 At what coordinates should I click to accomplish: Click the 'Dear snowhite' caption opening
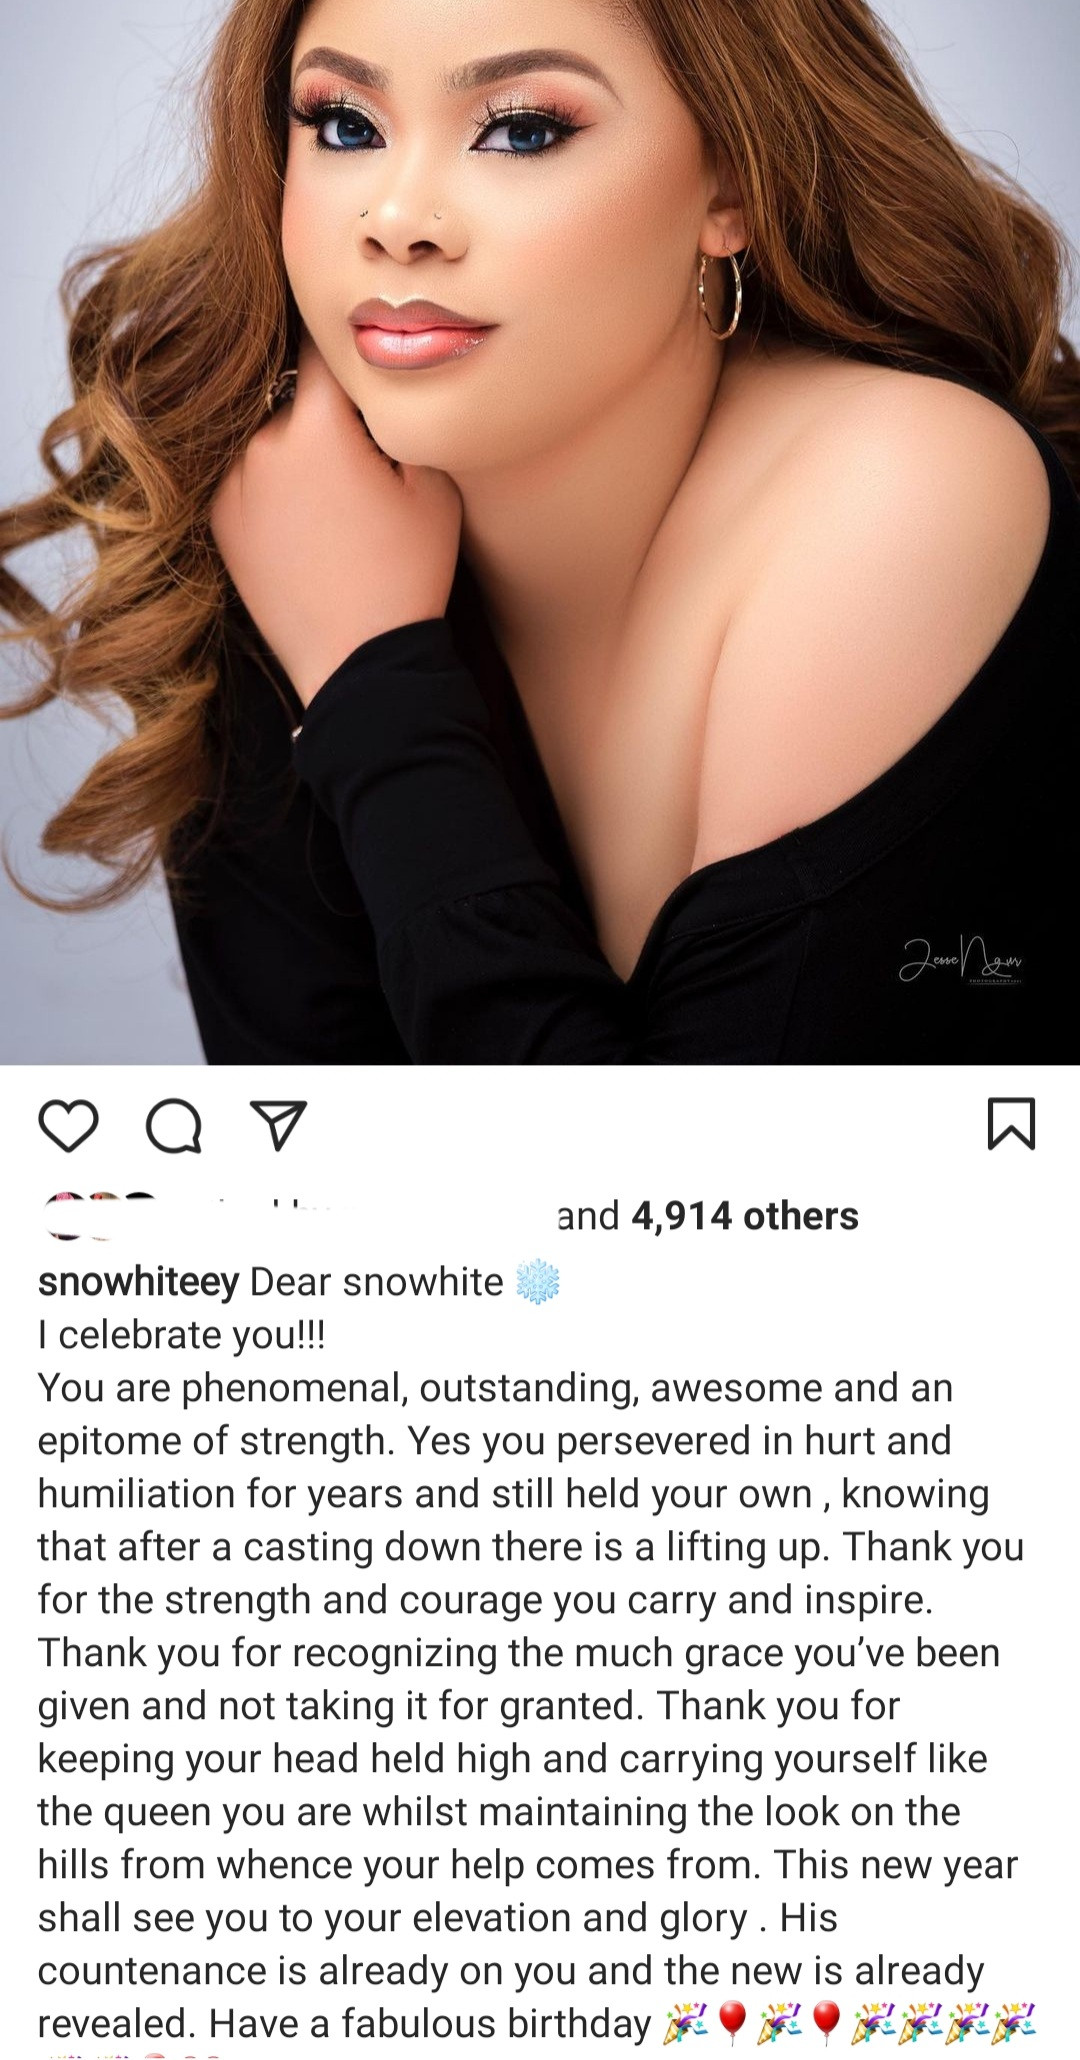coord(377,1283)
